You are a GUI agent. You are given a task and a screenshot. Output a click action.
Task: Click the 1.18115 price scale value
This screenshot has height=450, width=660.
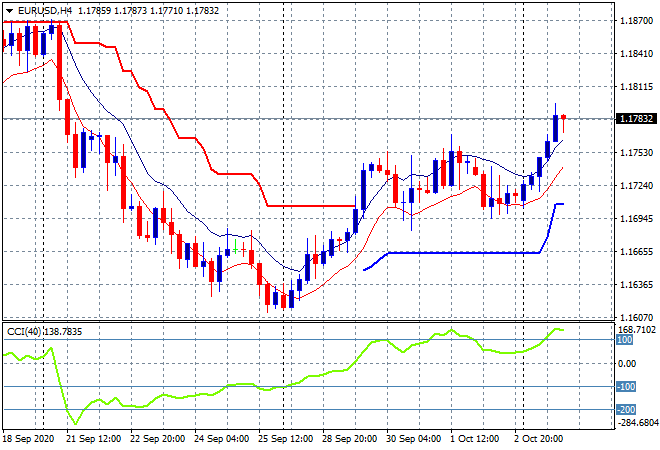point(636,87)
